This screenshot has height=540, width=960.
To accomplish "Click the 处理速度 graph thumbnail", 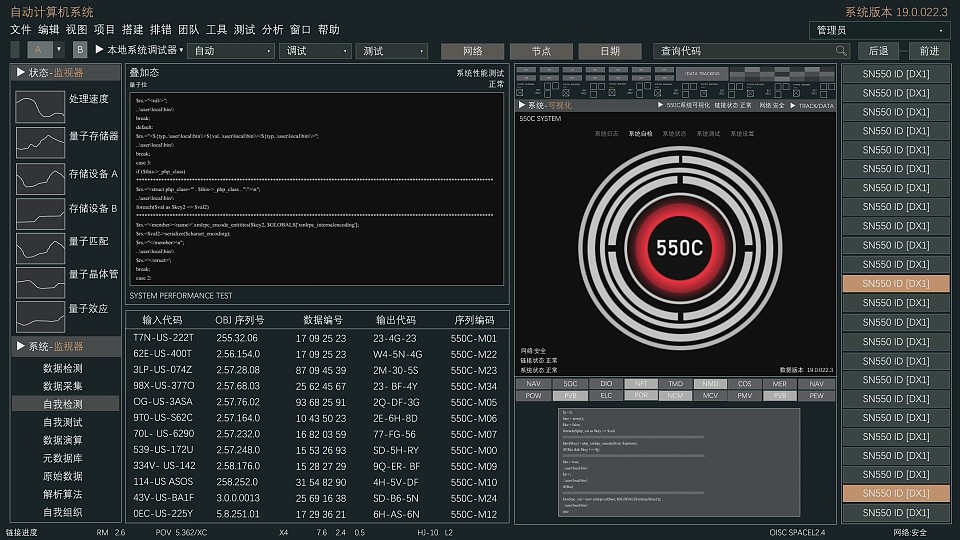I will click(40, 107).
